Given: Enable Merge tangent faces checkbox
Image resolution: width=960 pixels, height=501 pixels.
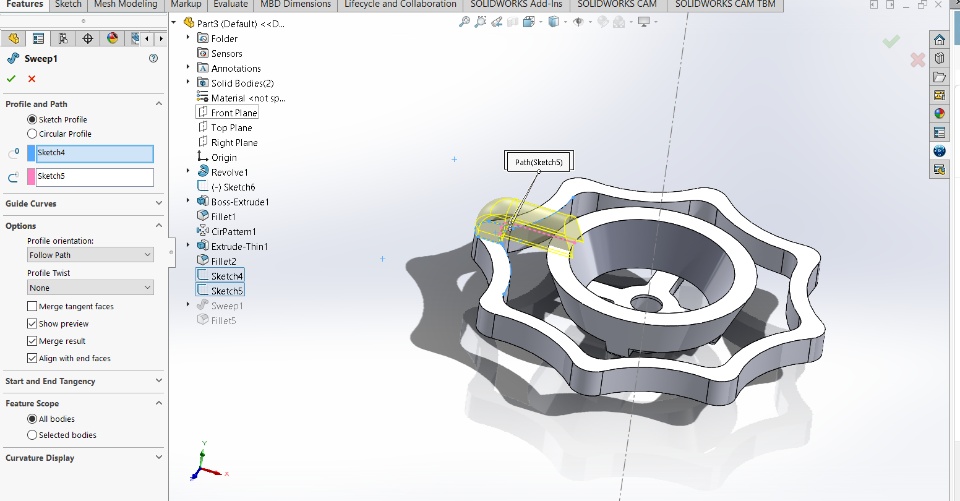Looking at the screenshot, I should coord(32,306).
